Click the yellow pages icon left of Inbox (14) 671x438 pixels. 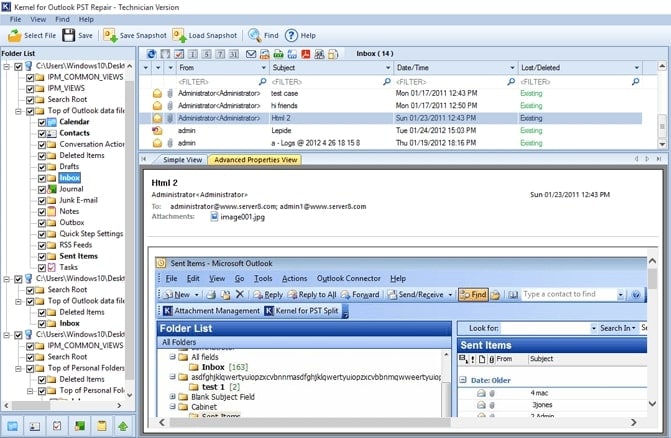coord(333,54)
